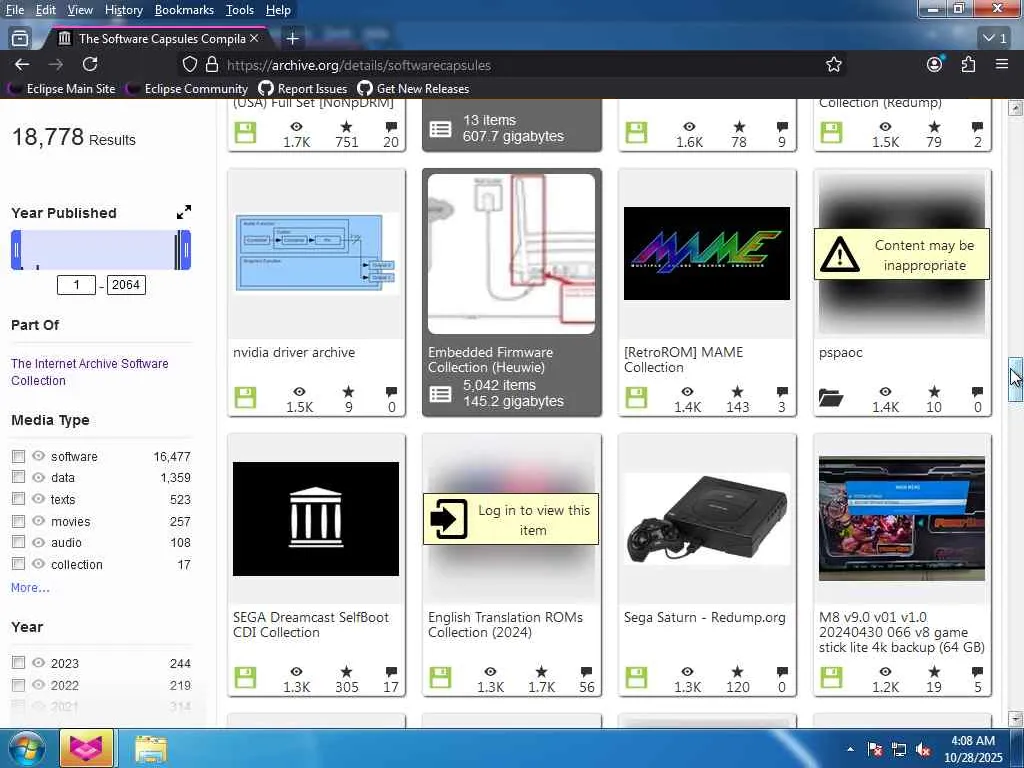Open the nvidia driver archive title
1024x768 pixels.
[x=294, y=352]
